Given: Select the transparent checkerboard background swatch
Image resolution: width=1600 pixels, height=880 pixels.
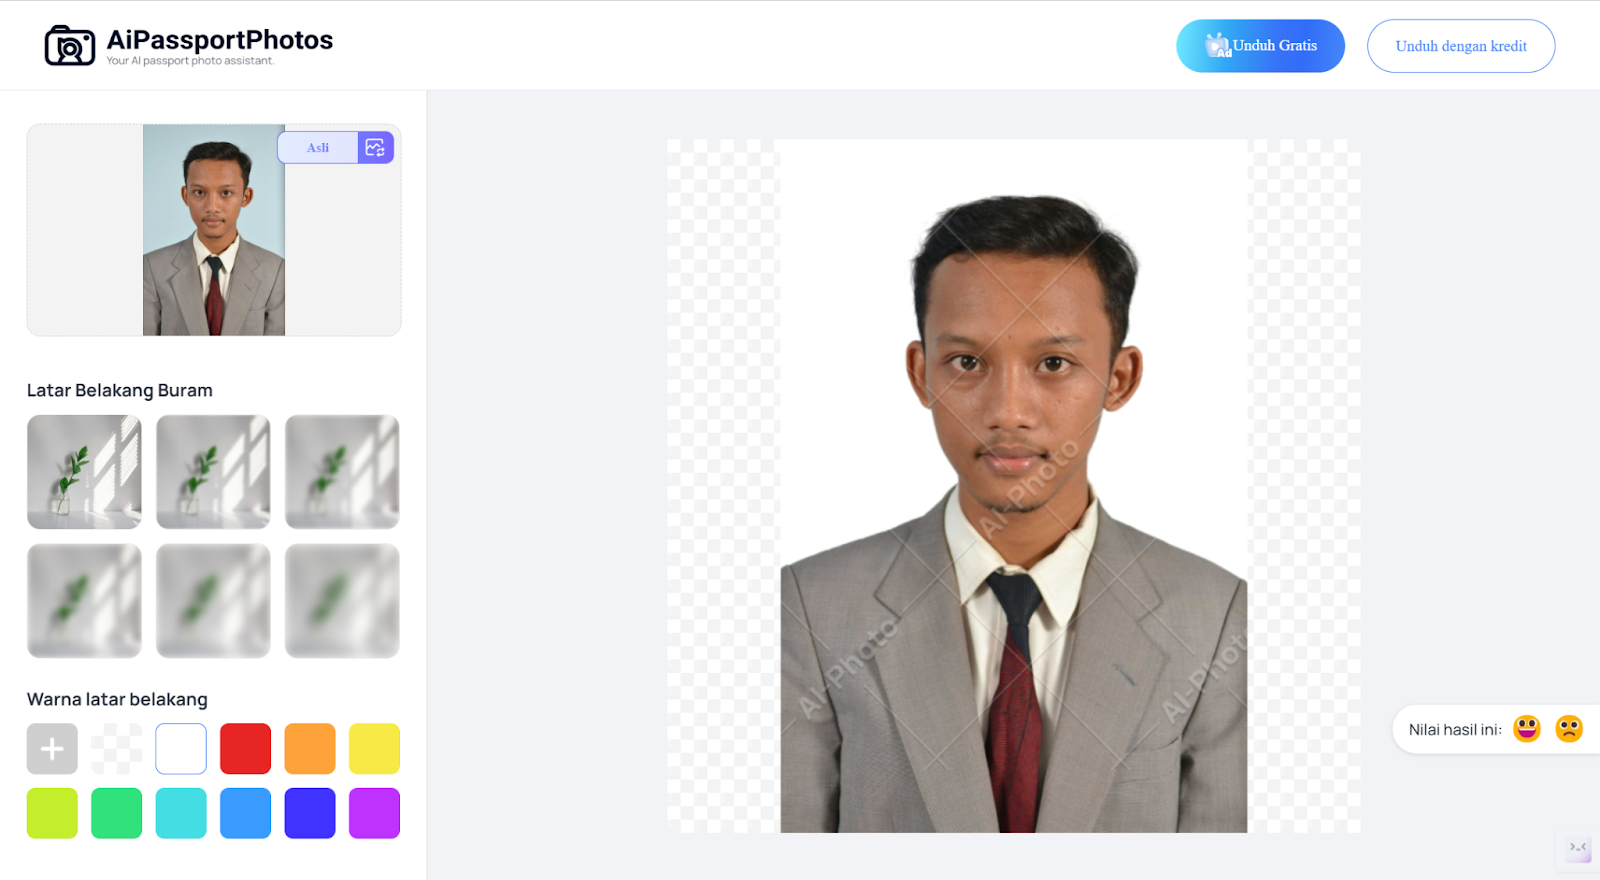Looking at the screenshot, I should 116,749.
